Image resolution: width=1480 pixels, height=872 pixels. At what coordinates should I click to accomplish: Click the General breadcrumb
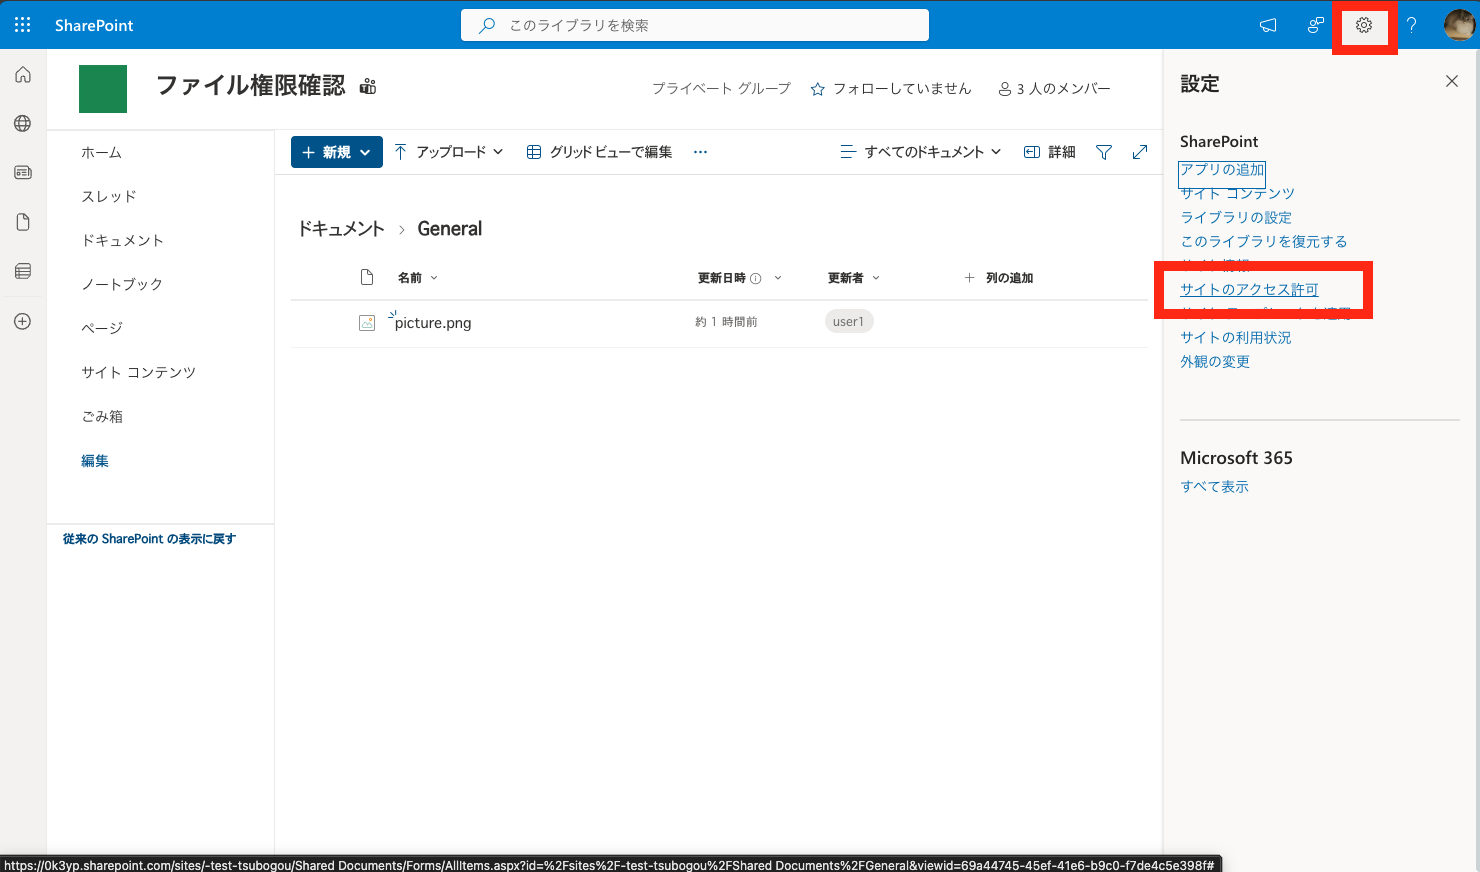(449, 229)
